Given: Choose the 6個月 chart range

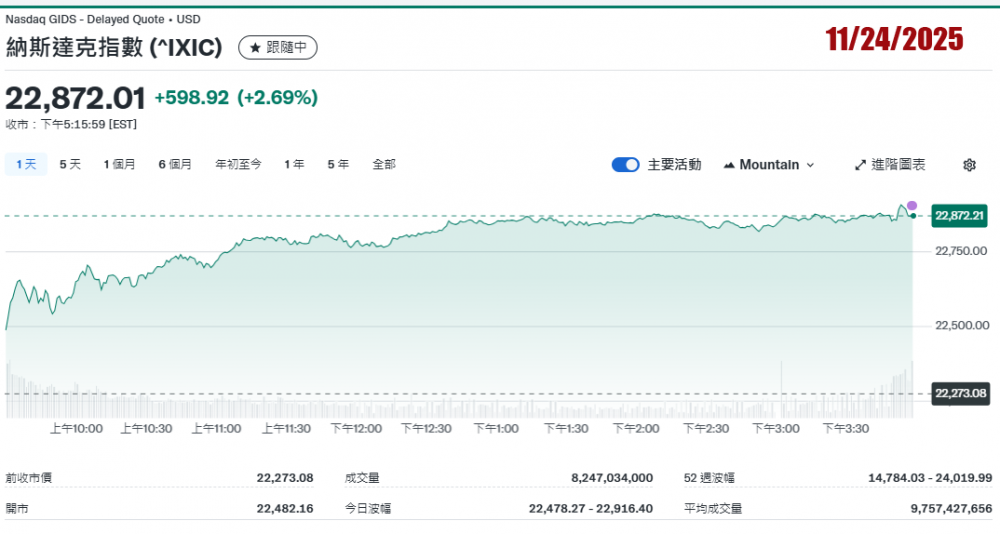Looking at the screenshot, I should [175, 164].
